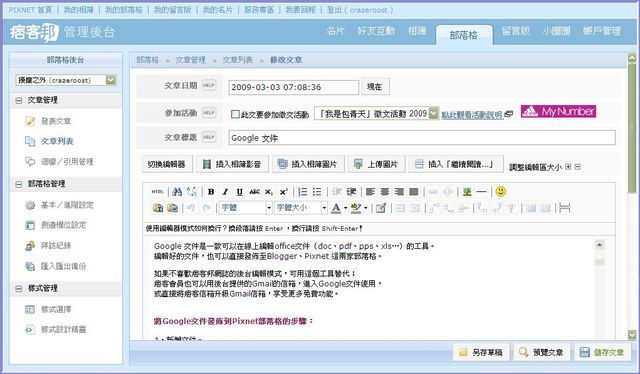Open text color picker arrow
640x374 pixels.
[345, 208]
